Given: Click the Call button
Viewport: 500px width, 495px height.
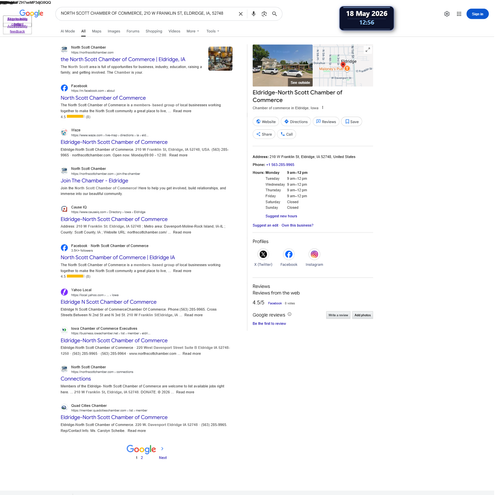Looking at the screenshot, I should tap(287, 134).
